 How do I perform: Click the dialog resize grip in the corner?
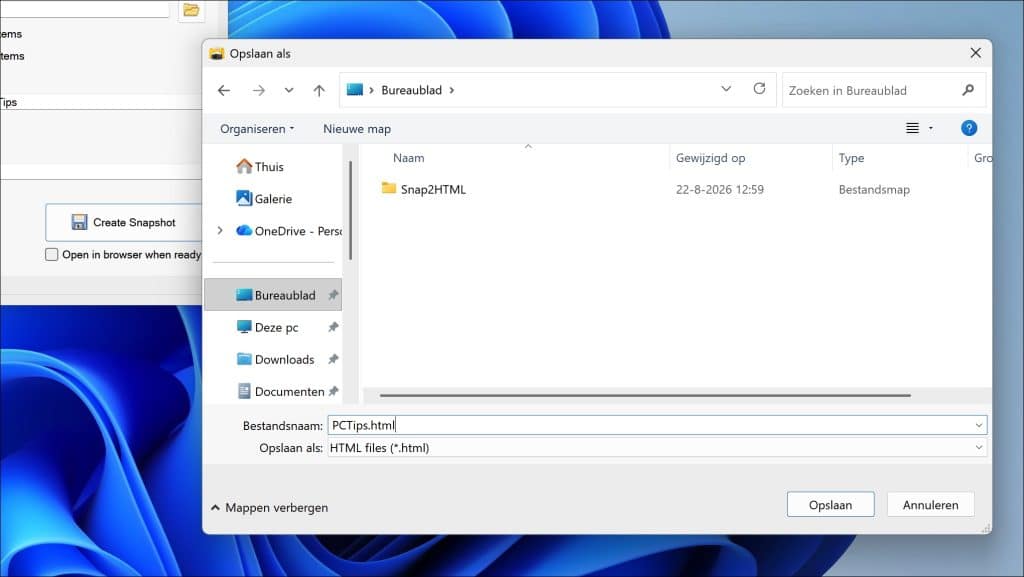(985, 528)
